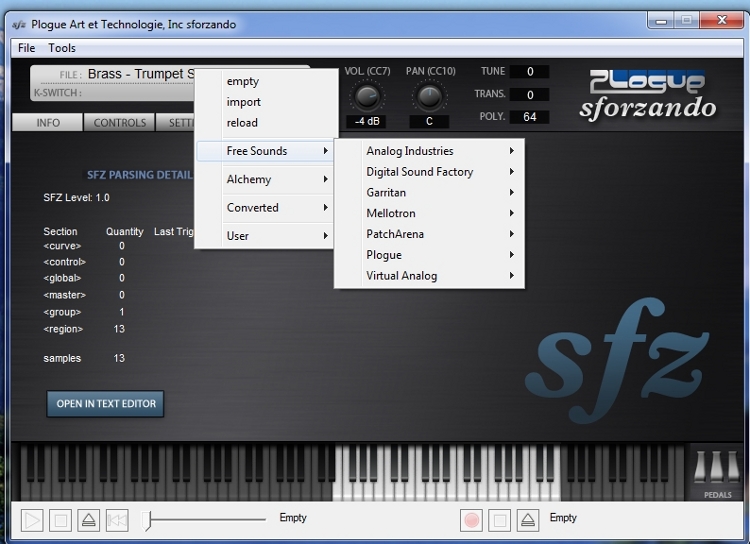The height and width of the screenshot is (544, 750).
Task: Click the TRANS. value field
Action: coord(529,94)
